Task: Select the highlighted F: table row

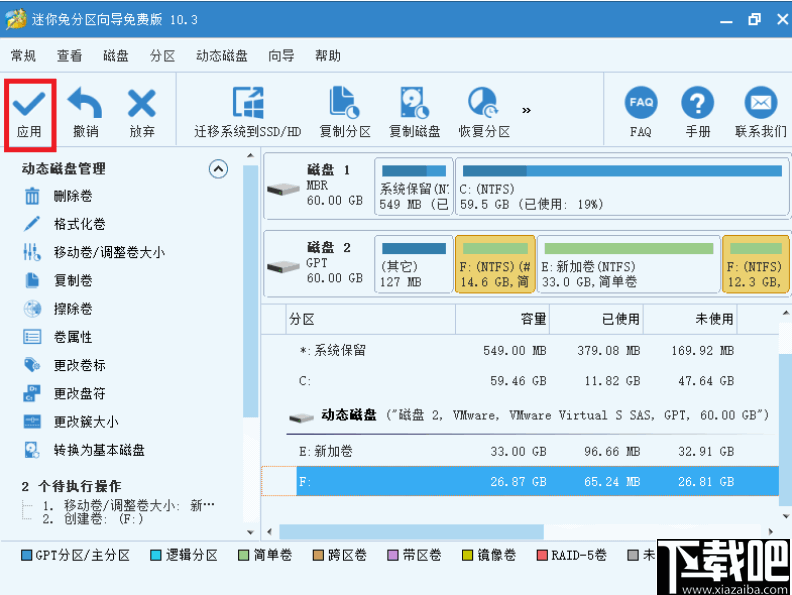Action: [x=520, y=482]
